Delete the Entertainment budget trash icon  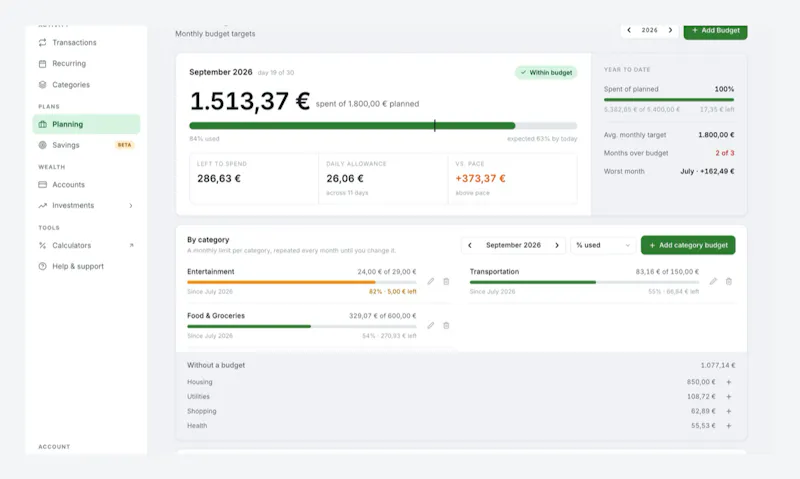pos(446,281)
